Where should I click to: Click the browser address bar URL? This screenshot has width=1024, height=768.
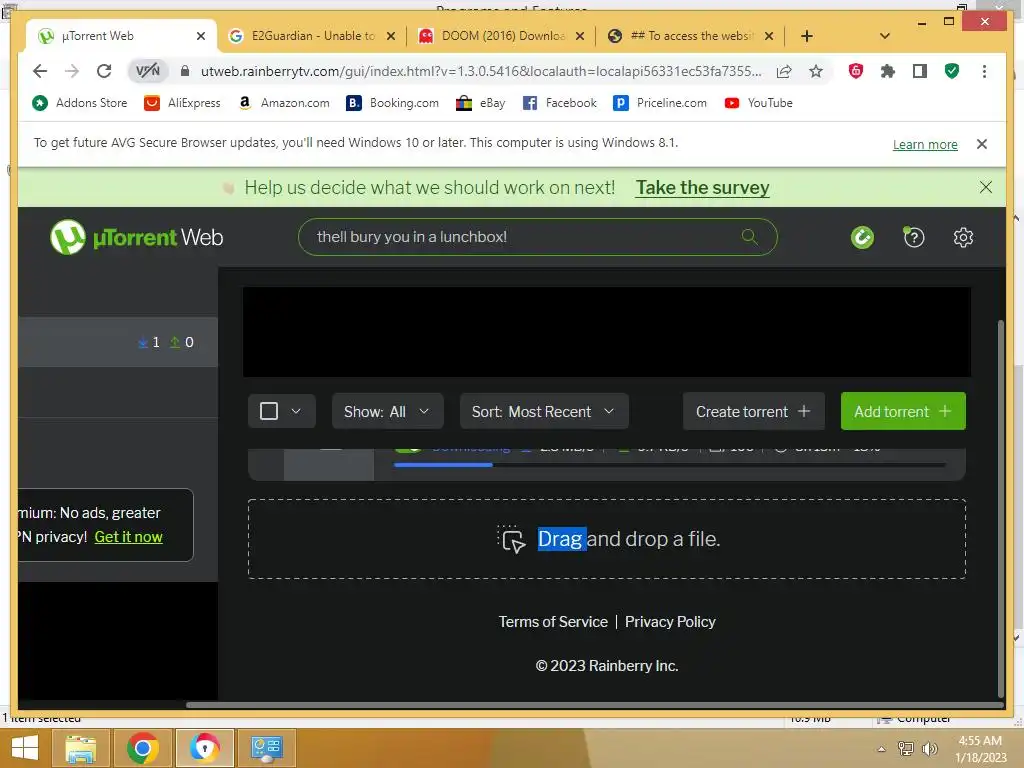[481, 71]
